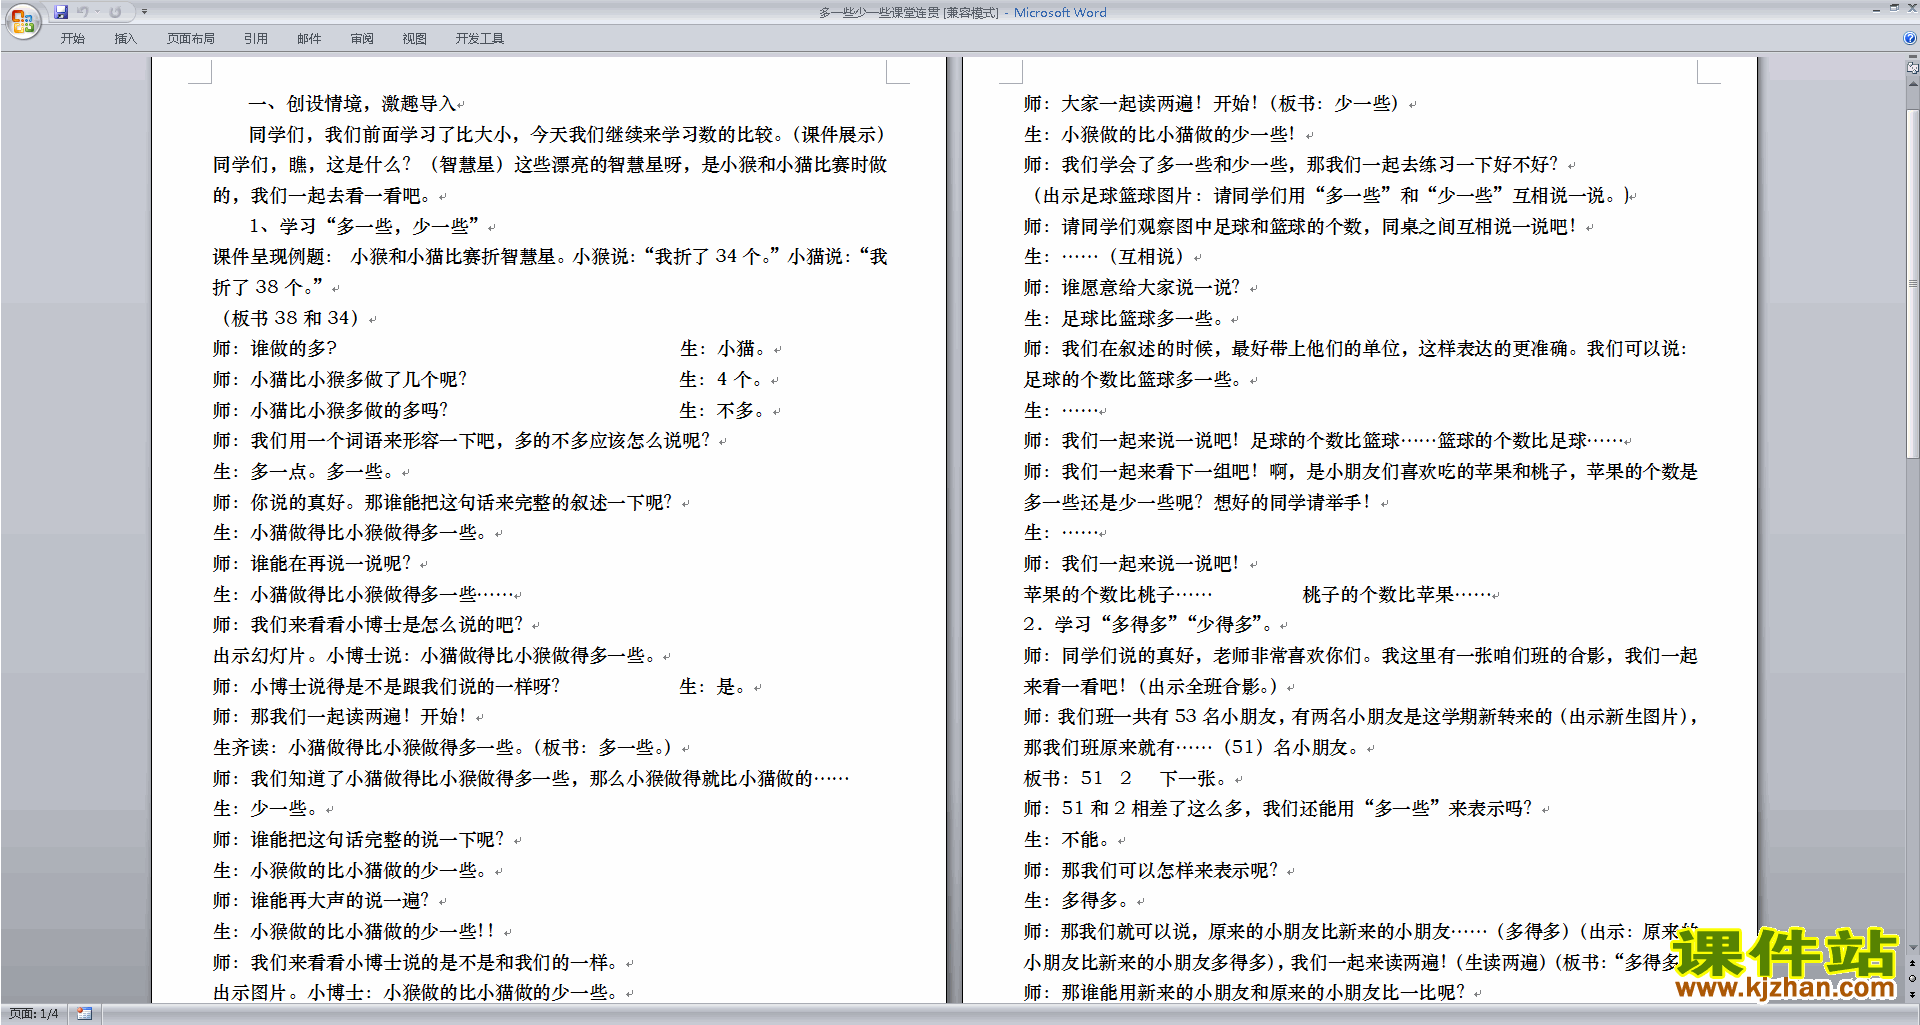Switch to the 引用 tab
Viewport: 1920px width, 1025px height.
(256, 38)
